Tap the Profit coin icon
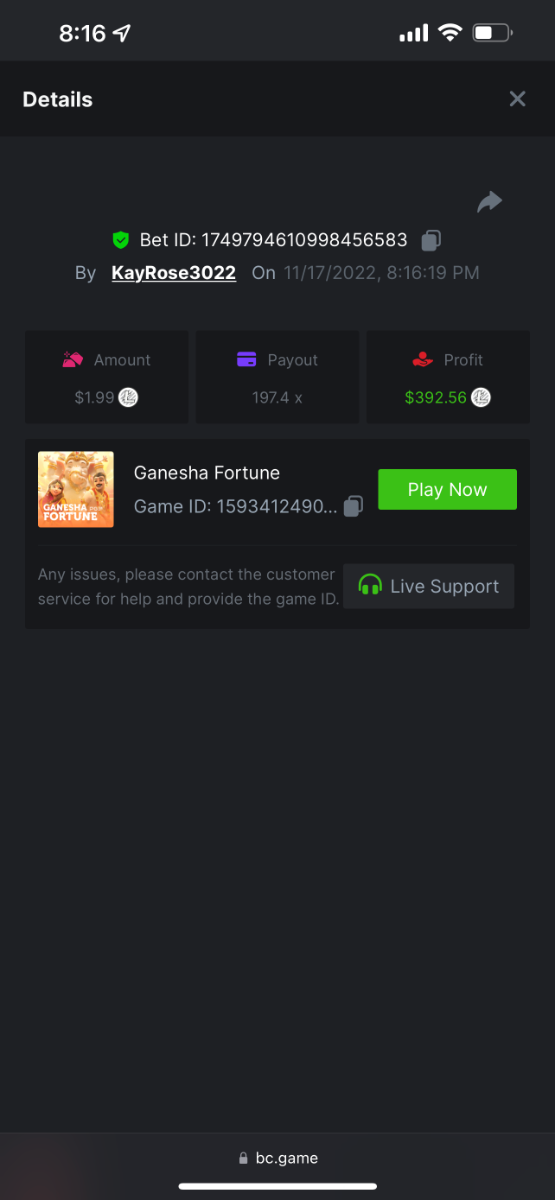Image resolution: width=555 pixels, height=1200 pixels. (481, 397)
